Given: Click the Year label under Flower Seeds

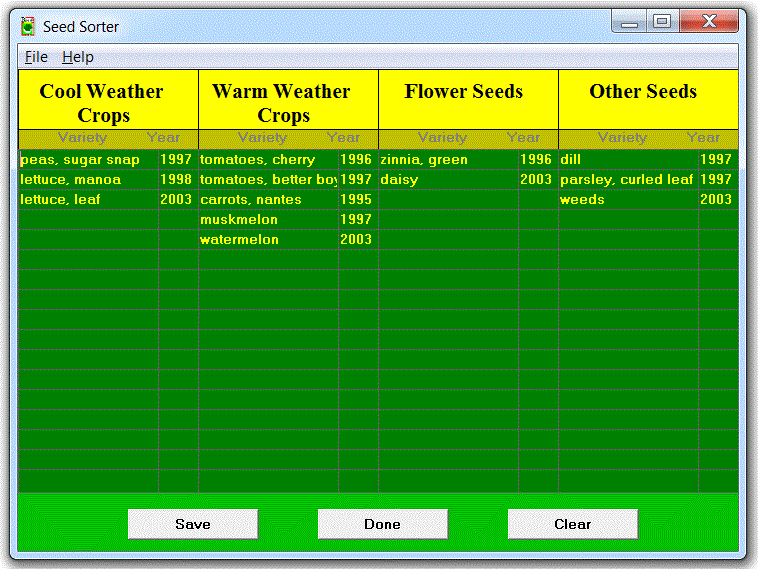Looking at the screenshot, I should tap(524, 138).
